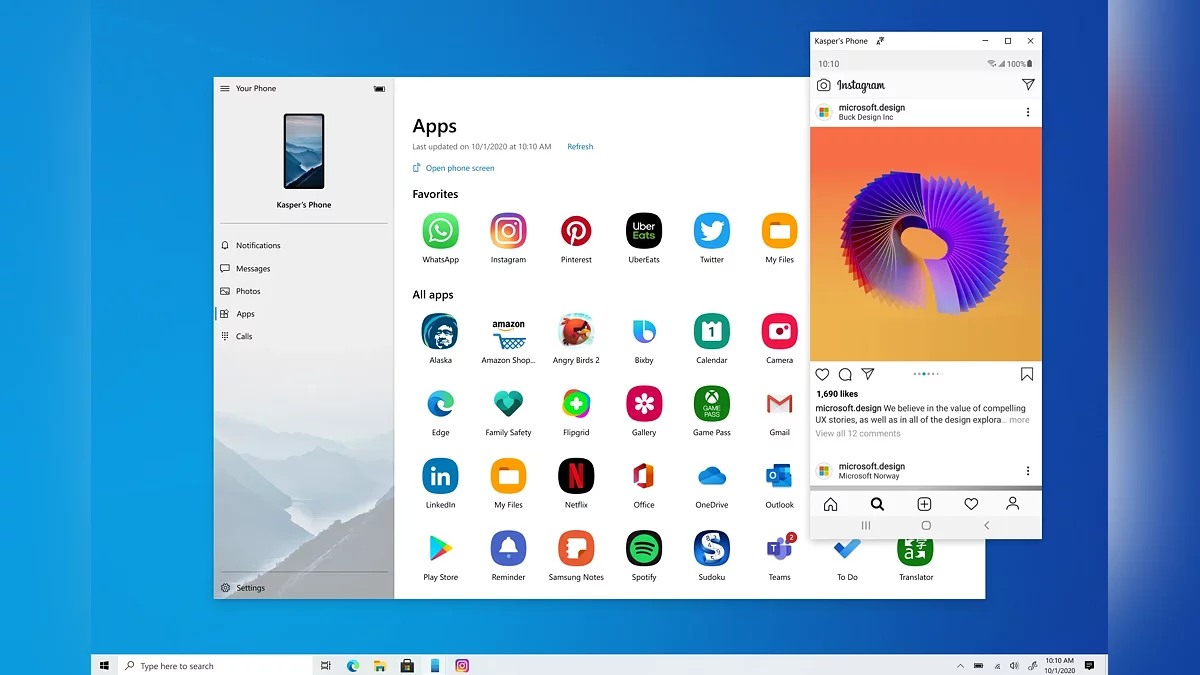Viewport: 1200px width, 675px height.
Task: Open Angry Birds 2
Action: click(576, 331)
